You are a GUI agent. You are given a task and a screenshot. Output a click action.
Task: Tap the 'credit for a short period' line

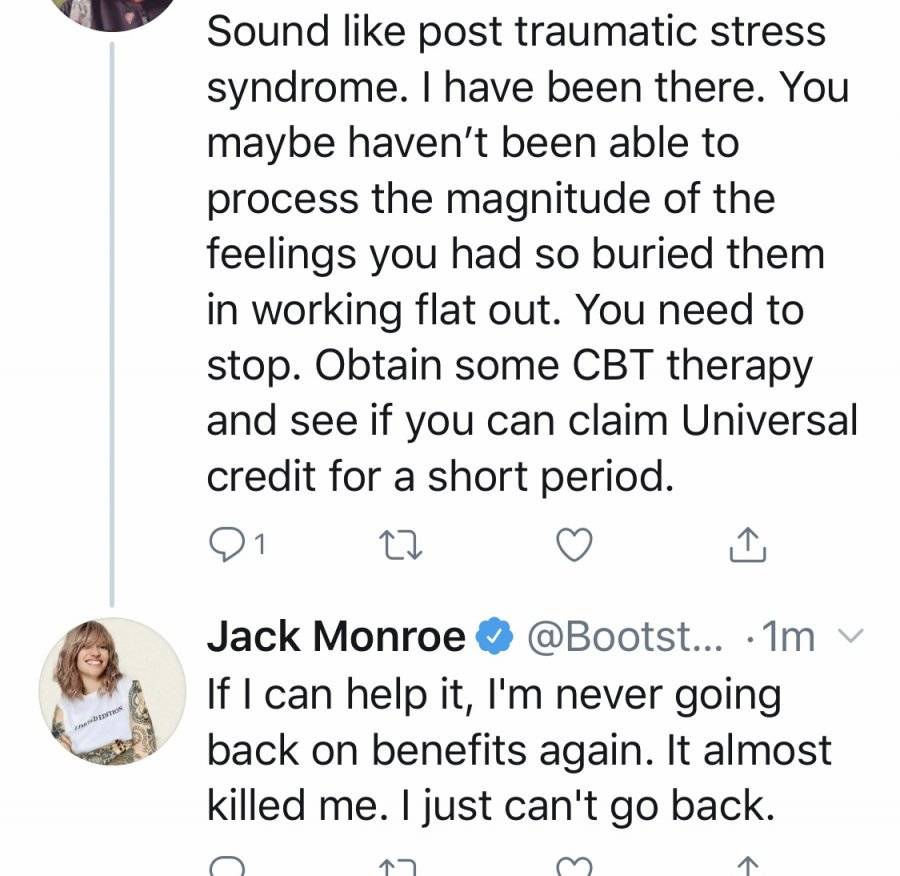pos(440,476)
